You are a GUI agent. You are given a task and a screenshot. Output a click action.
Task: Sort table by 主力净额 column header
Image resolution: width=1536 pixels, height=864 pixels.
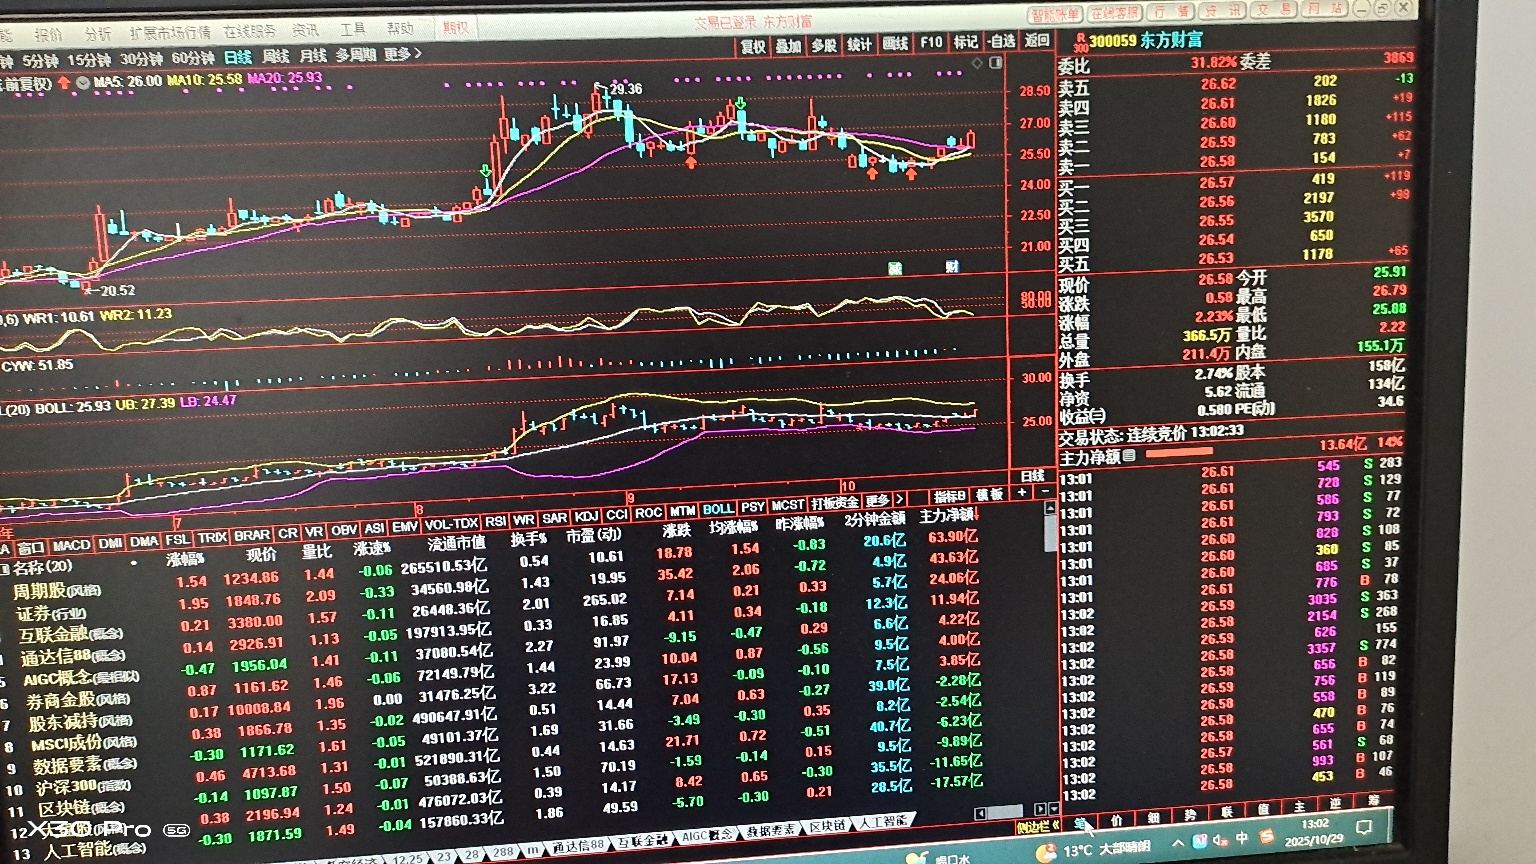coord(946,516)
